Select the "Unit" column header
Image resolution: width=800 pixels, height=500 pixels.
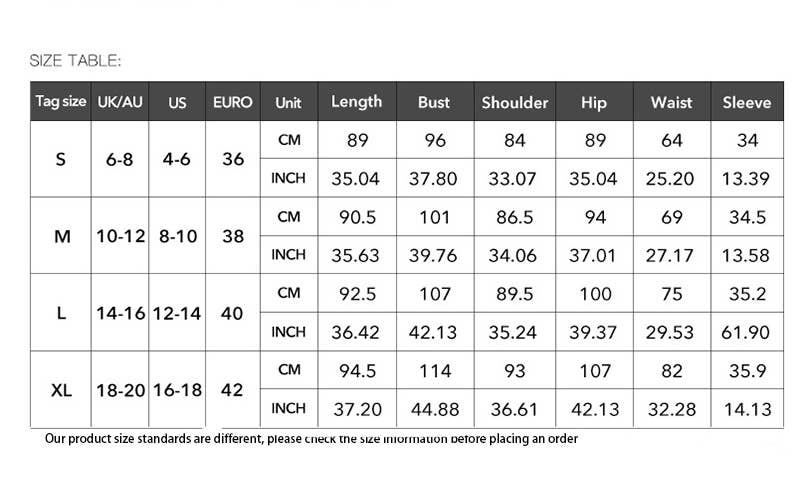[x=288, y=102]
